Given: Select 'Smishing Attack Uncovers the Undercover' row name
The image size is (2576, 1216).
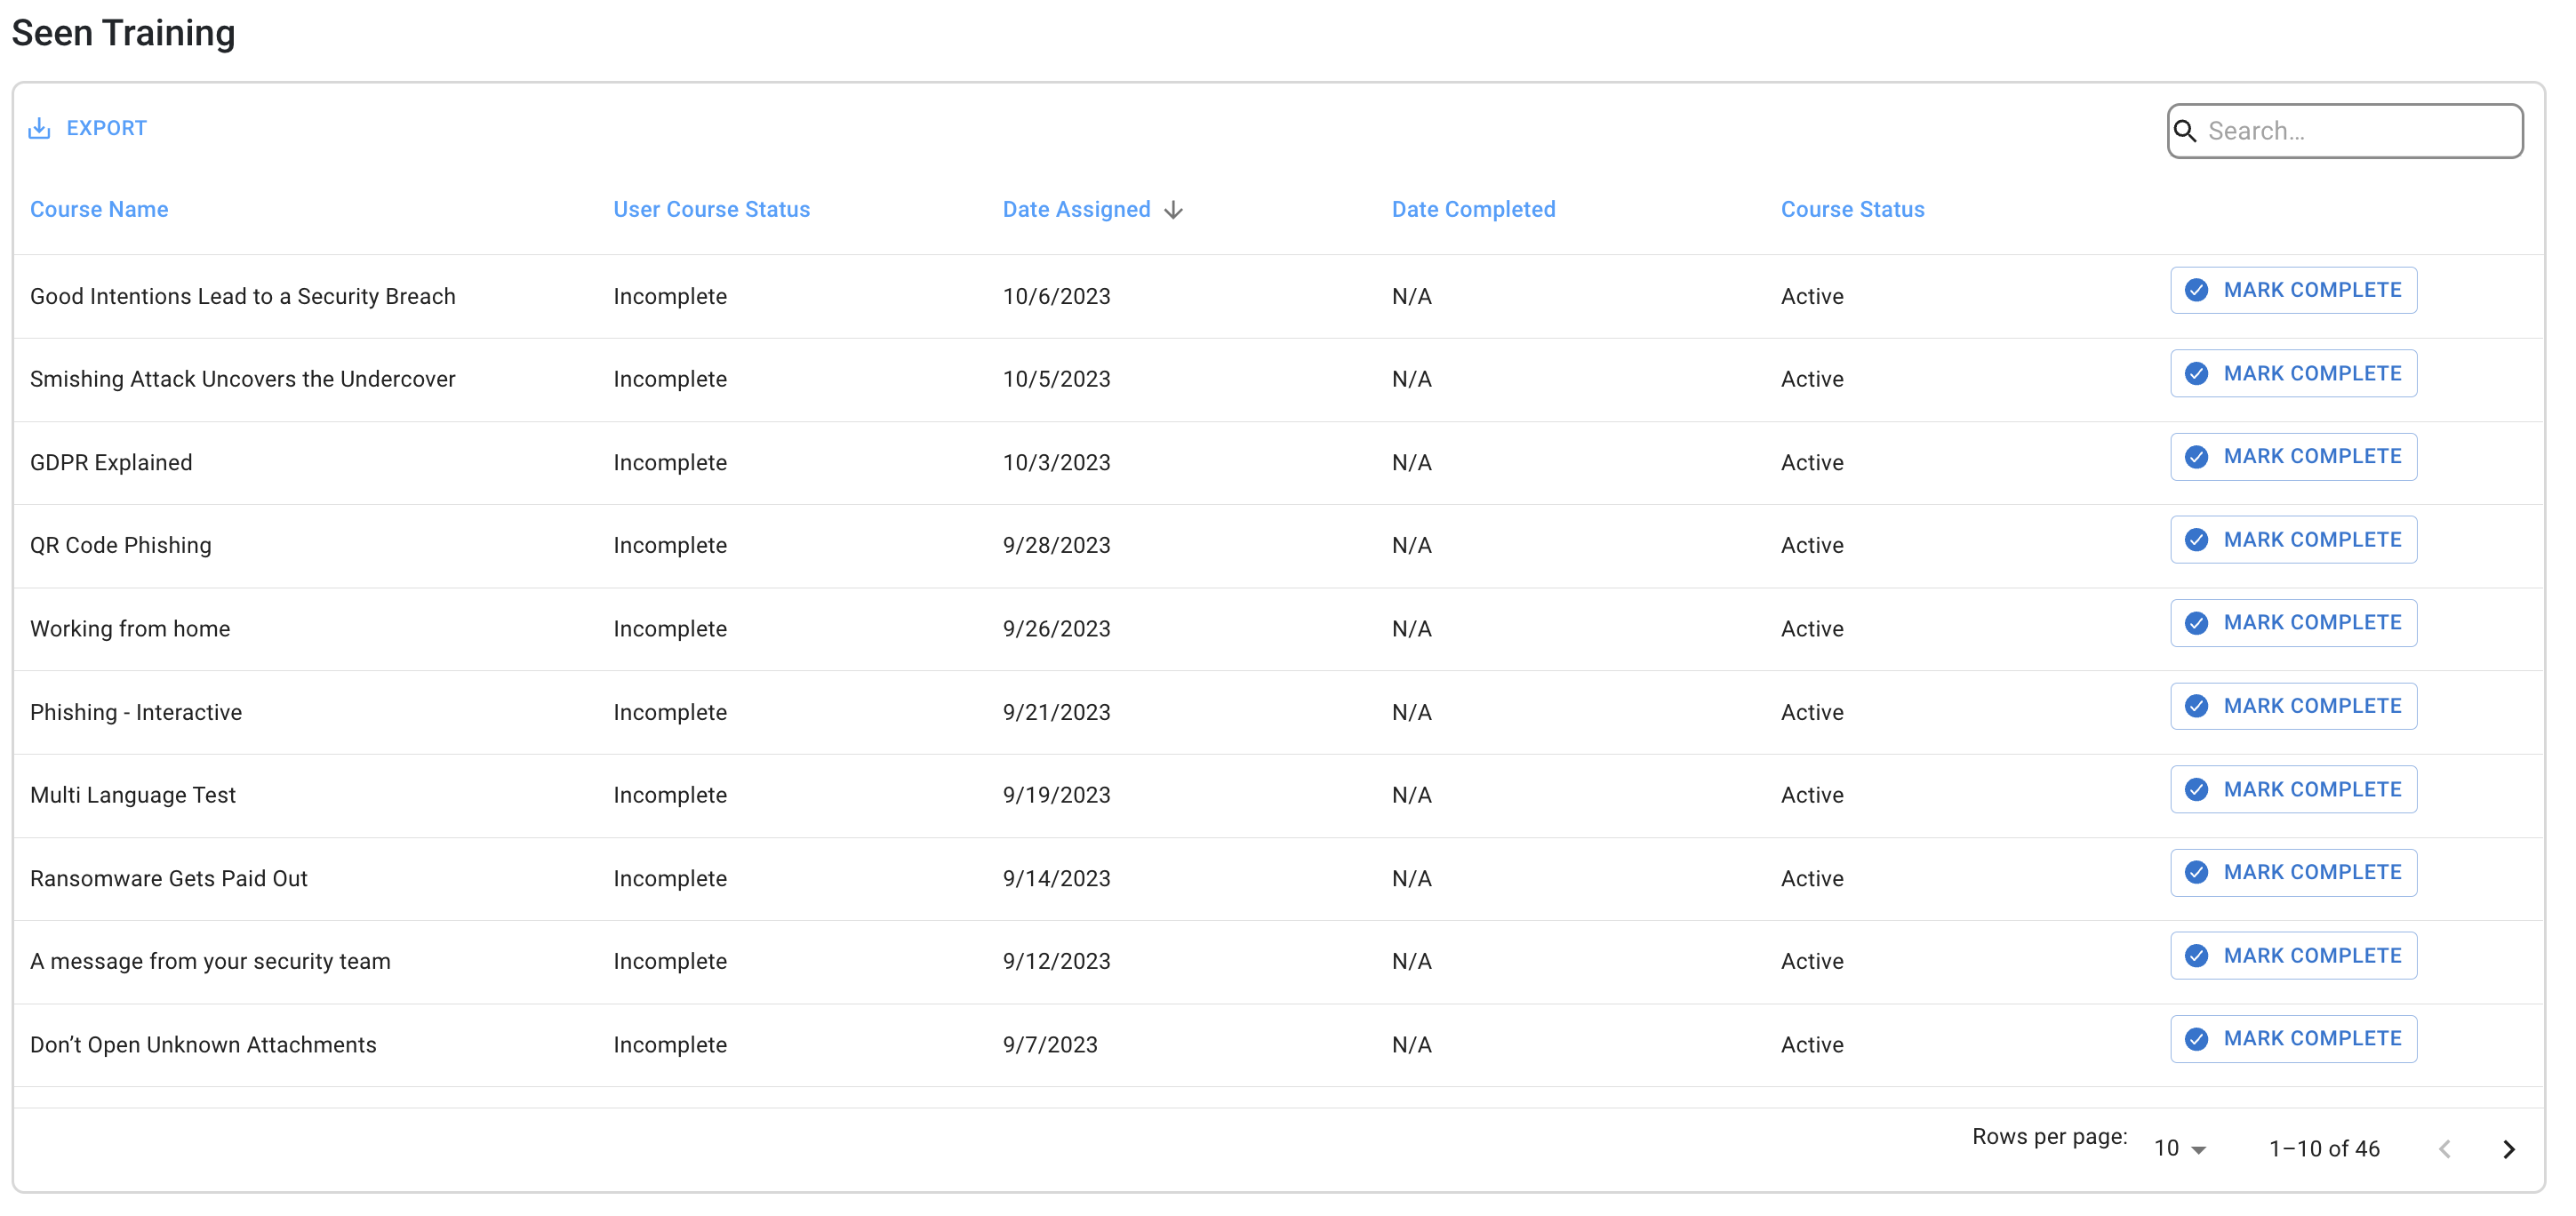Looking at the screenshot, I should pos(243,379).
